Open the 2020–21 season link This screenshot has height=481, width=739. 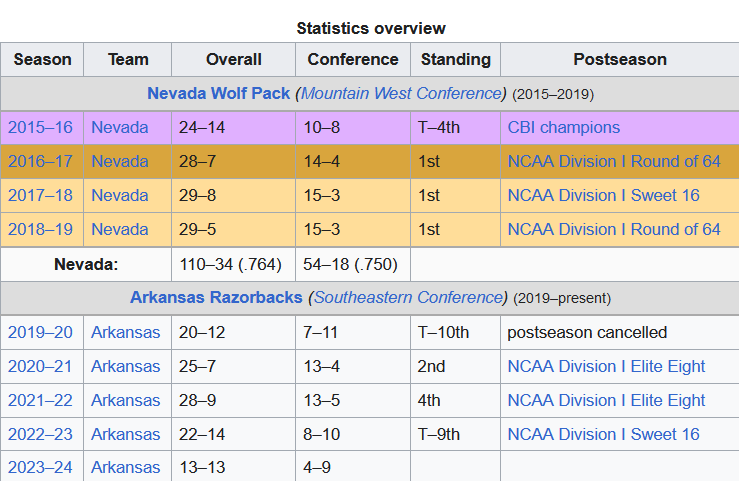pyautogui.click(x=40, y=366)
